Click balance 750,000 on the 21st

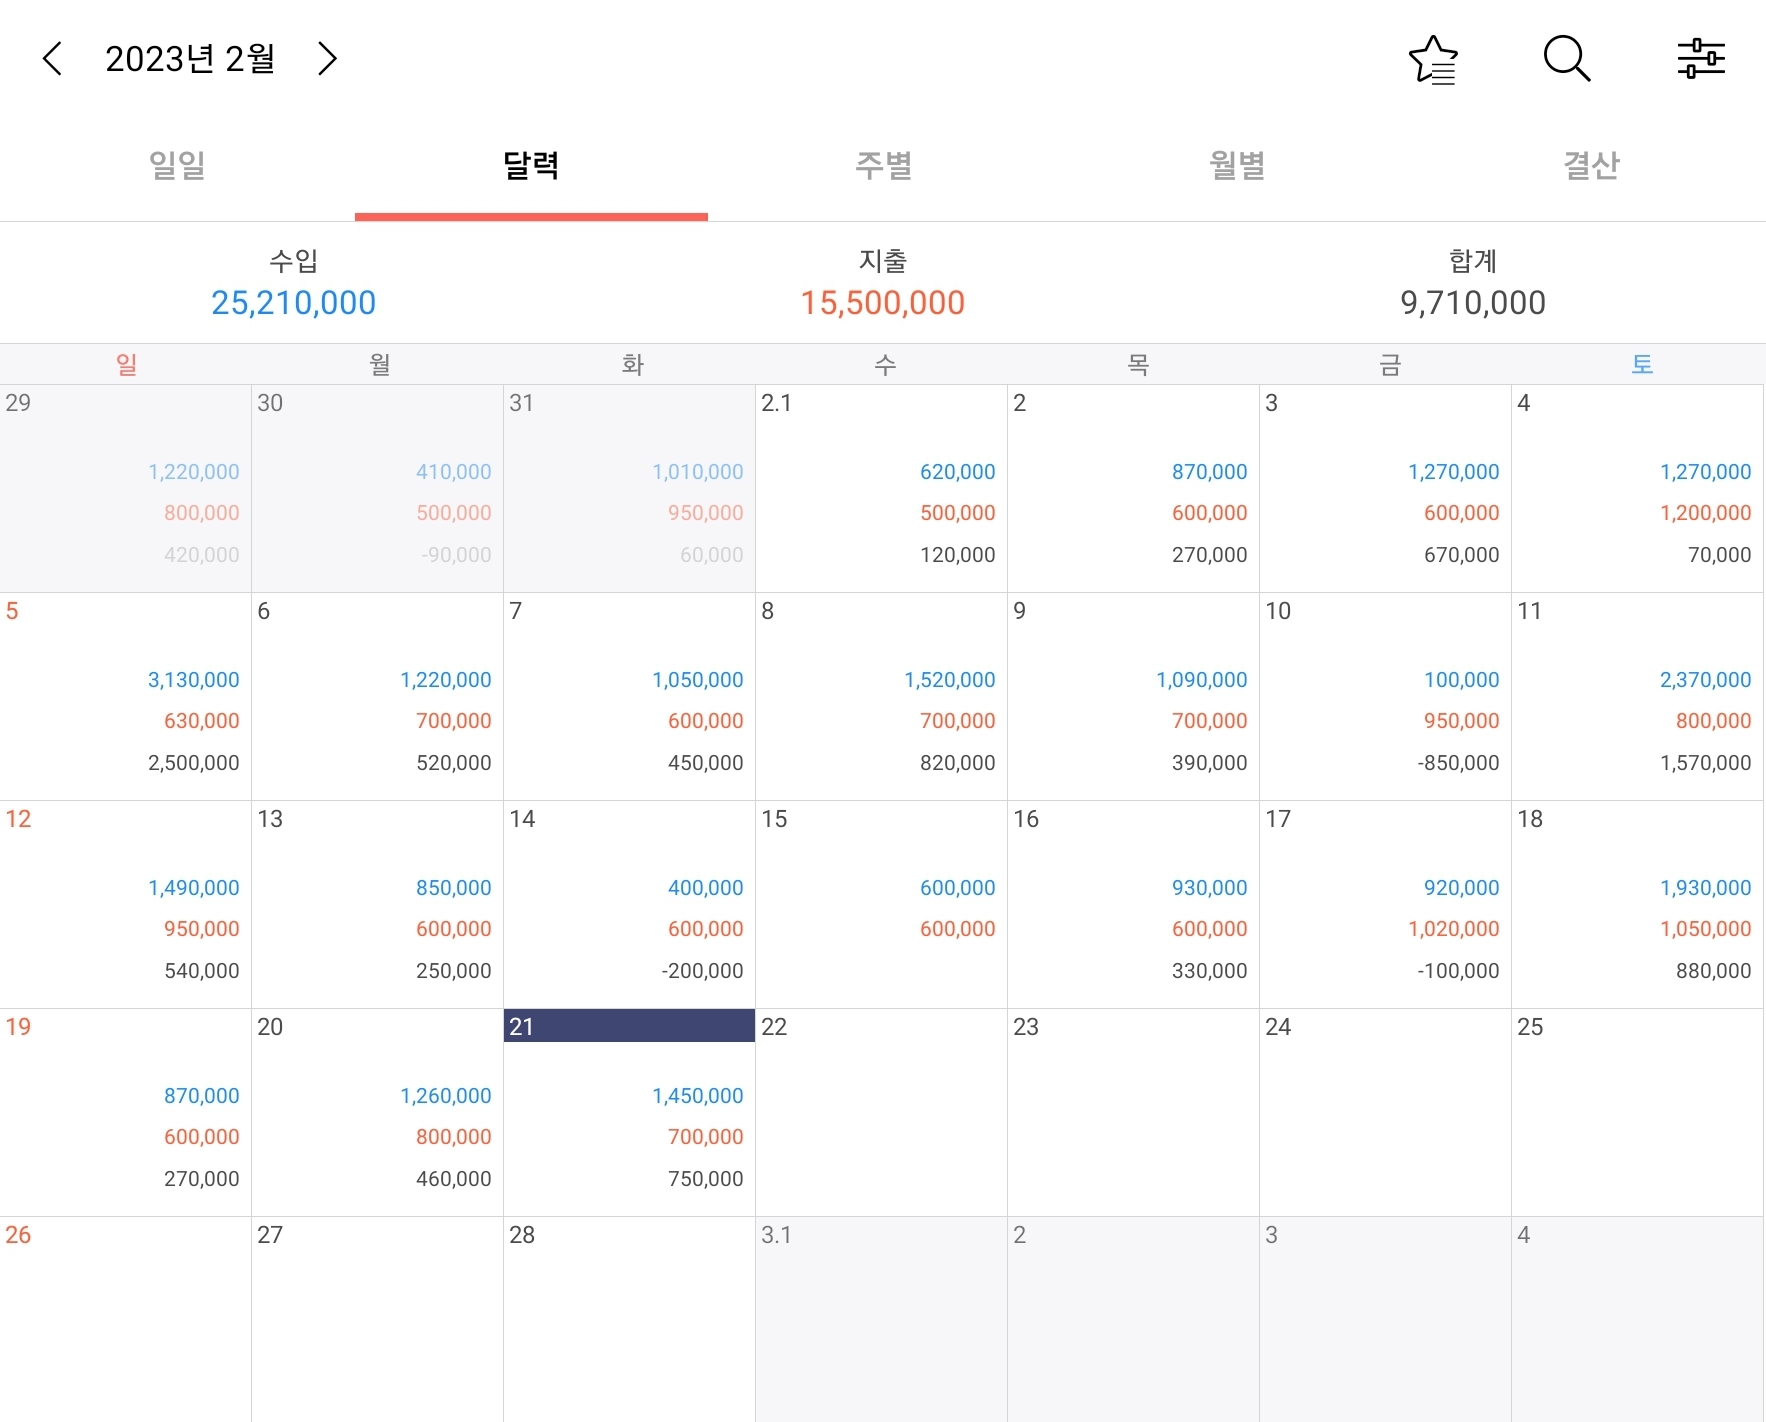[x=706, y=1179]
